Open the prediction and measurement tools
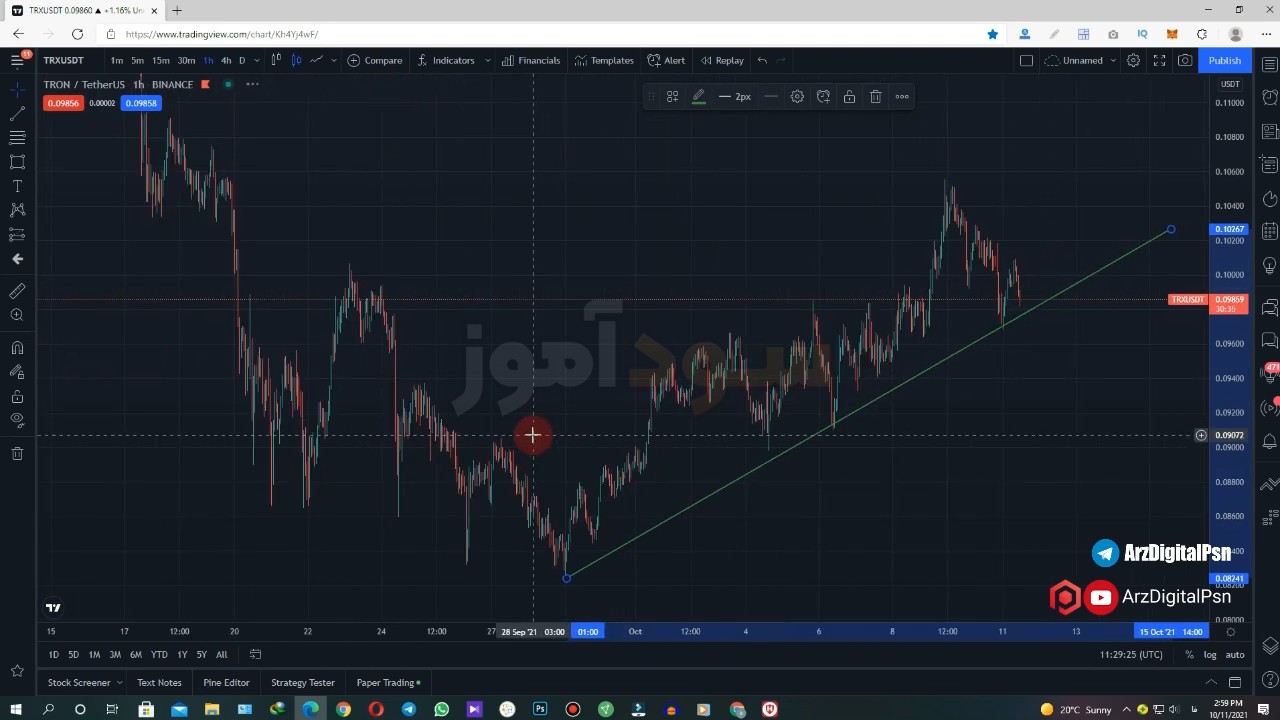 coord(17,234)
